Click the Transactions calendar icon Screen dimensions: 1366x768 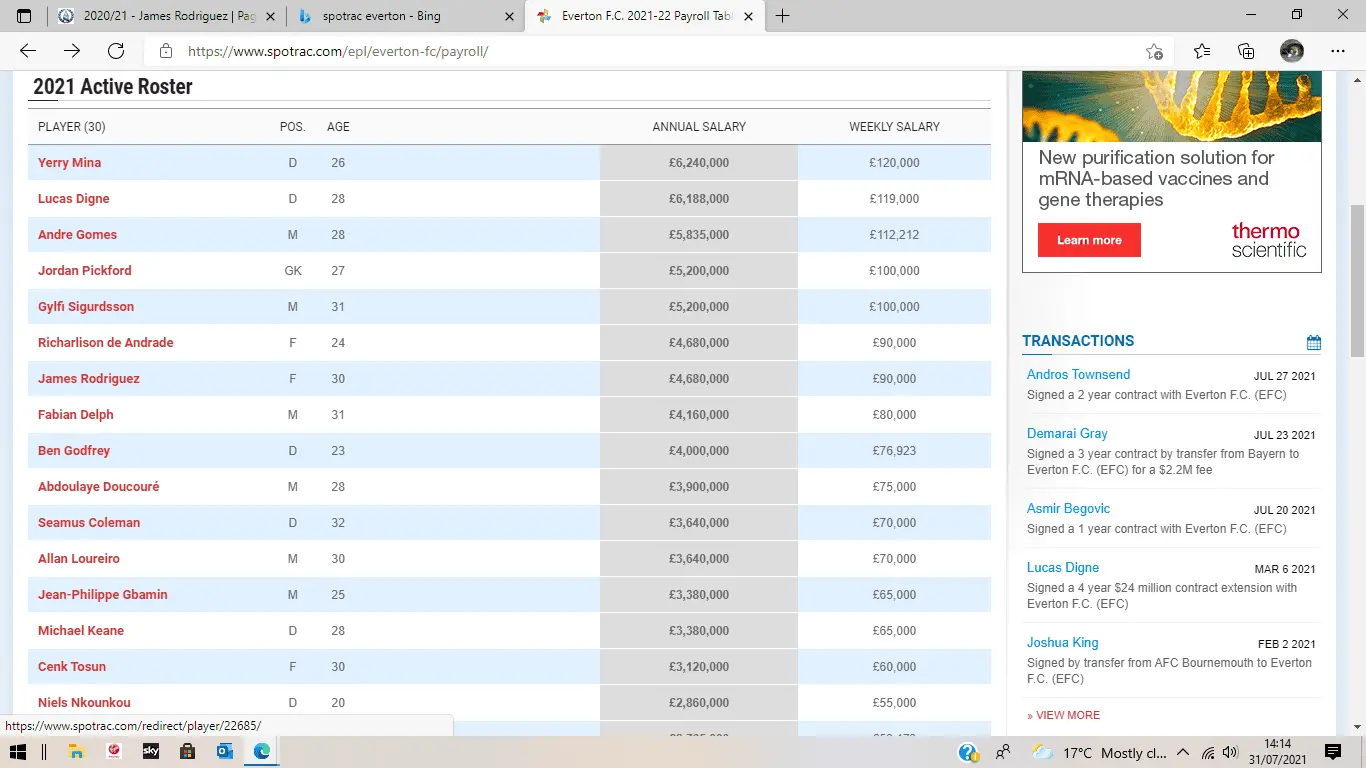[x=1313, y=342]
